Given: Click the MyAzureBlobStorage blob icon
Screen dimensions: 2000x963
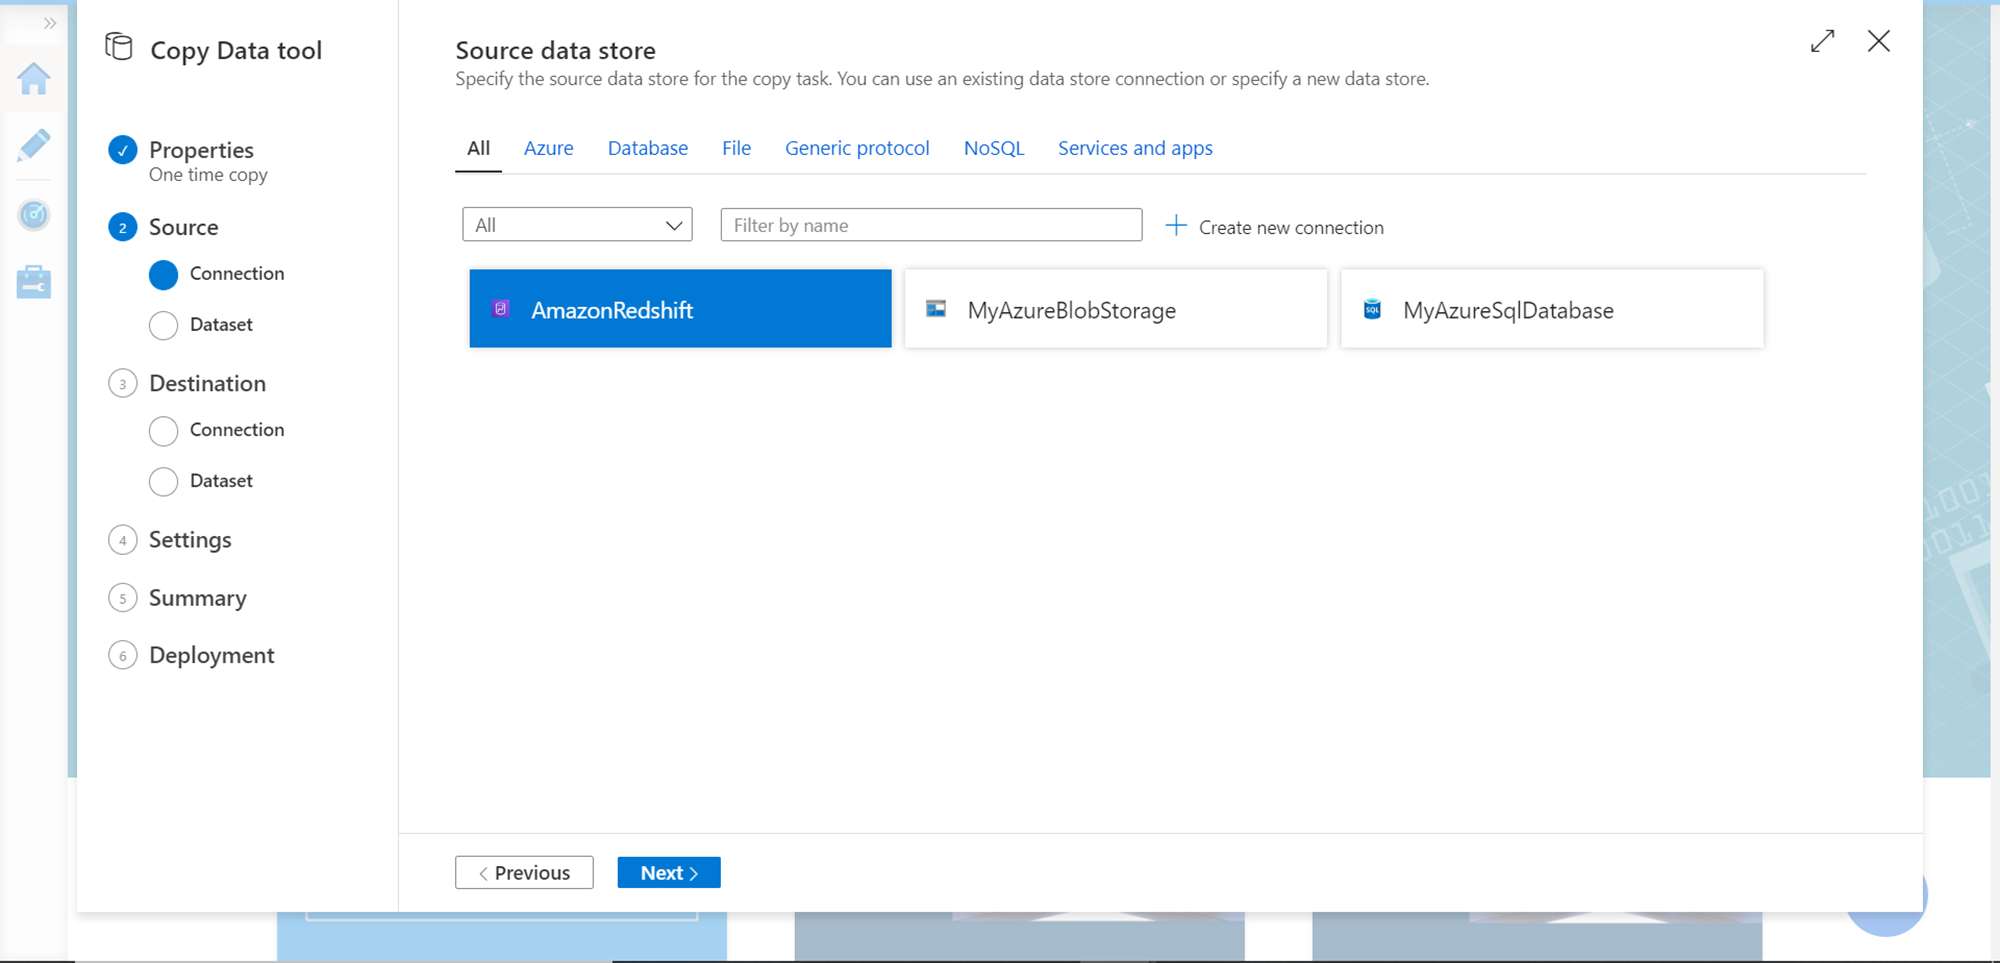Looking at the screenshot, I should pos(936,309).
